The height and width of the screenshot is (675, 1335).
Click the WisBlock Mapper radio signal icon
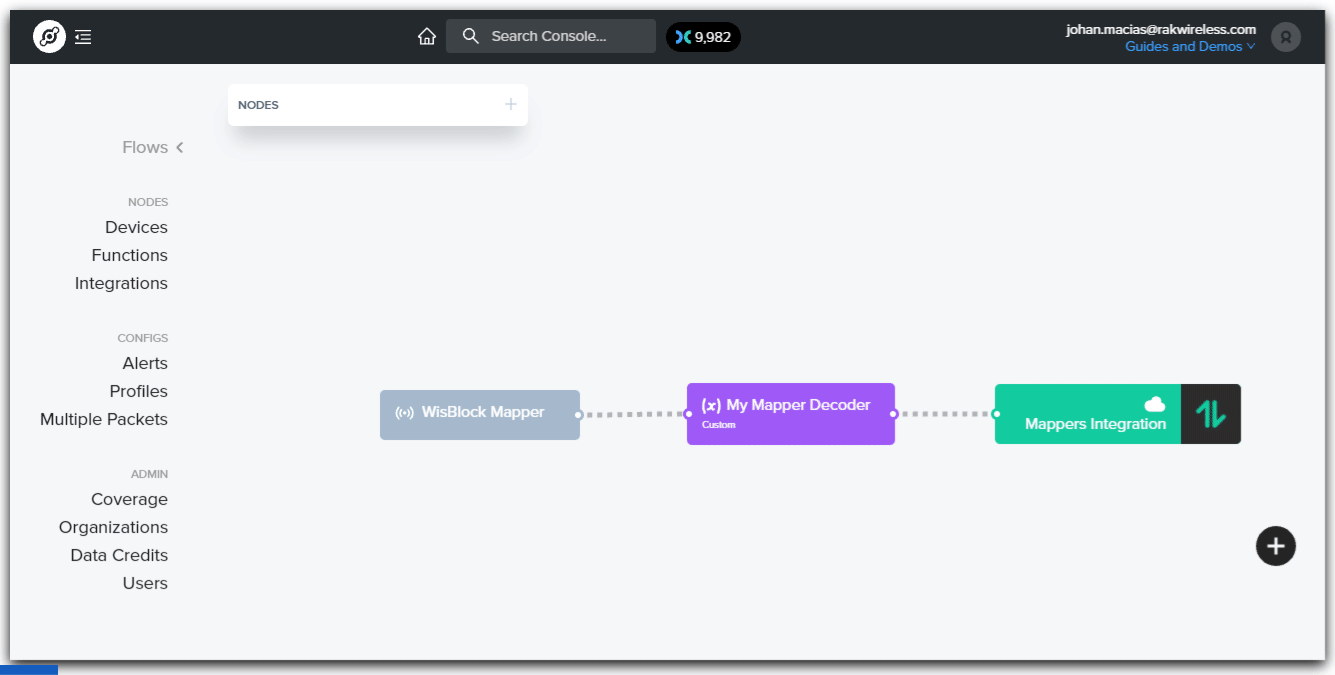(x=405, y=412)
